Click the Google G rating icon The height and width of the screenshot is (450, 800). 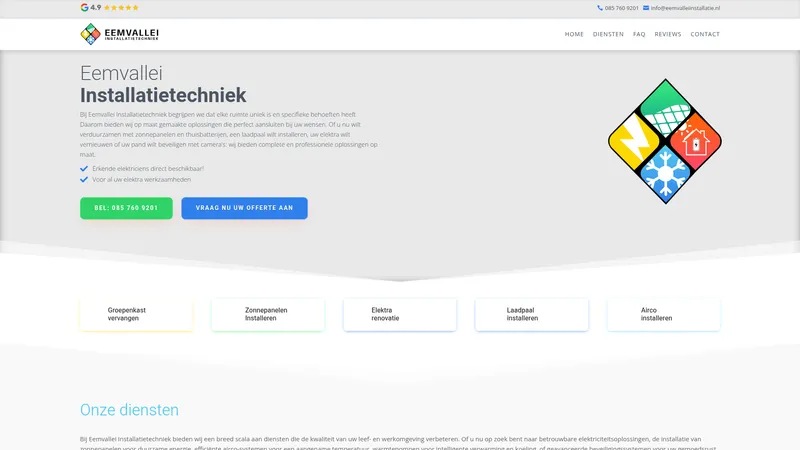click(x=84, y=8)
